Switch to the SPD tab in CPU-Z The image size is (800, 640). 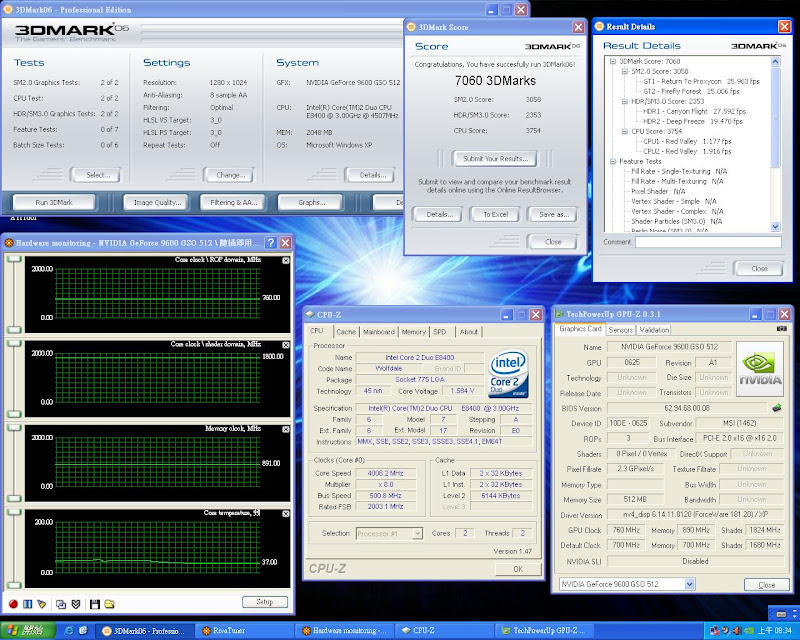pyautogui.click(x=440, y=332)
